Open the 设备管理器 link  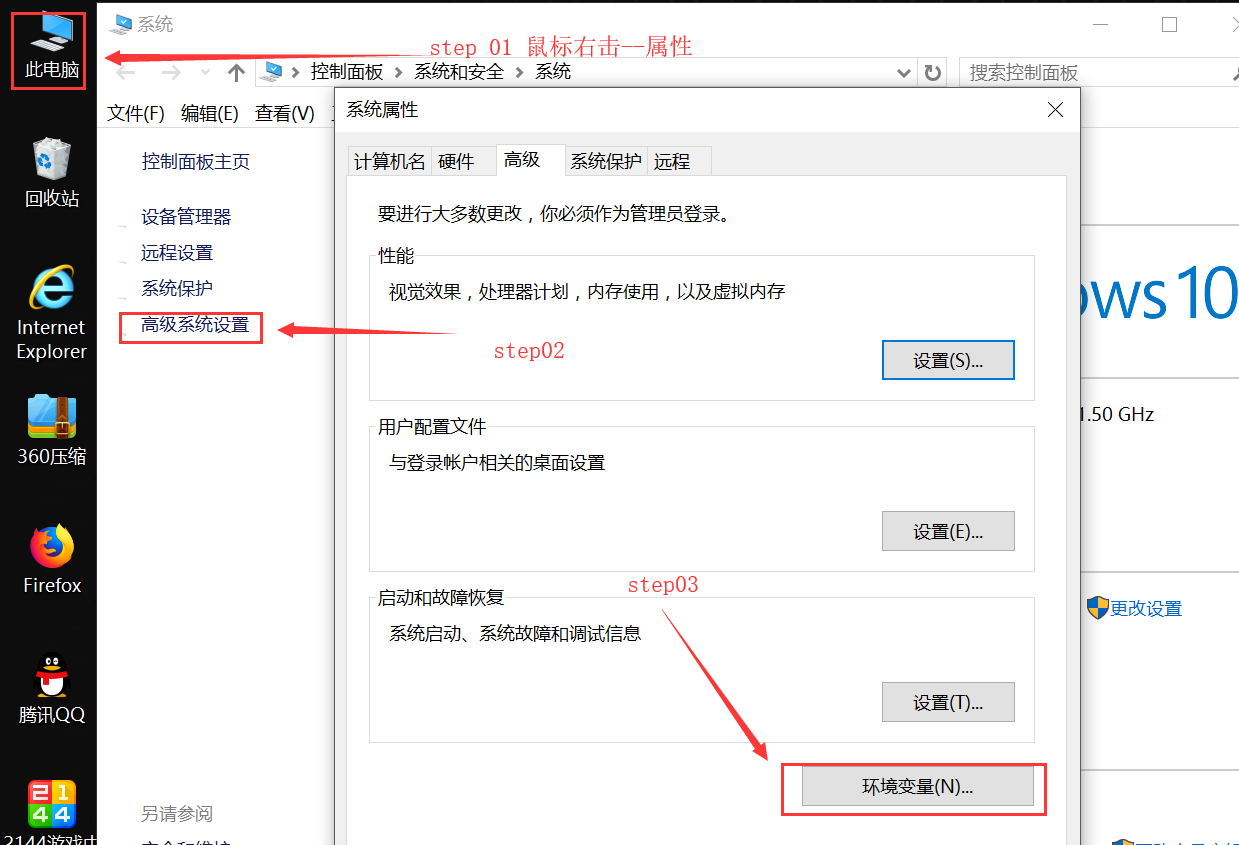coord(186,217)
